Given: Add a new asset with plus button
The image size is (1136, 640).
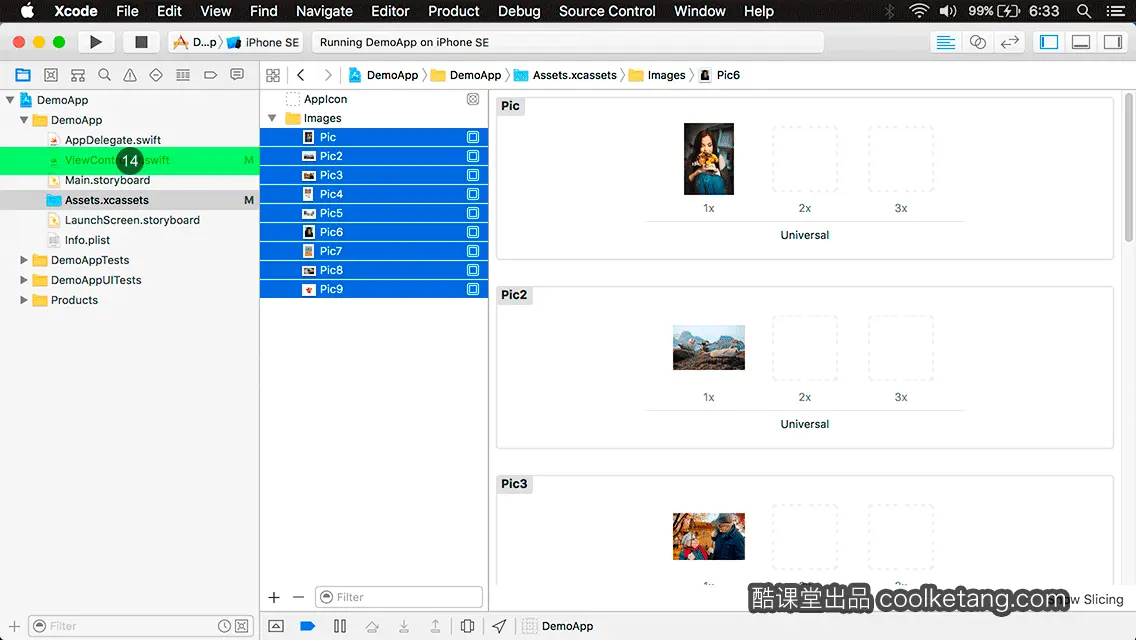Looking at the screenshot, I should (x=274, y=597).
